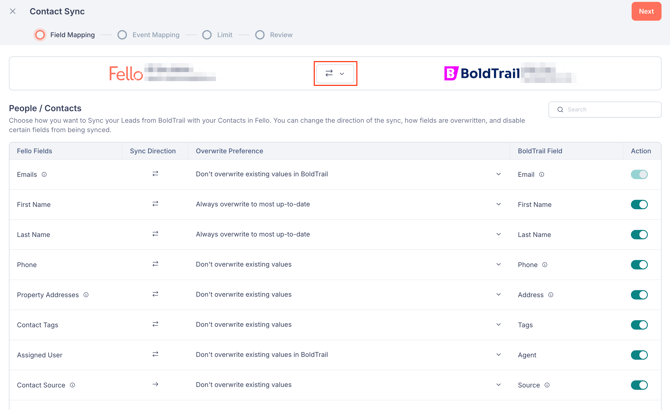The height and width of the screenshot is (410, 670).
Task: Click sync direction icon for Assigned User
Action: point(155,354)
